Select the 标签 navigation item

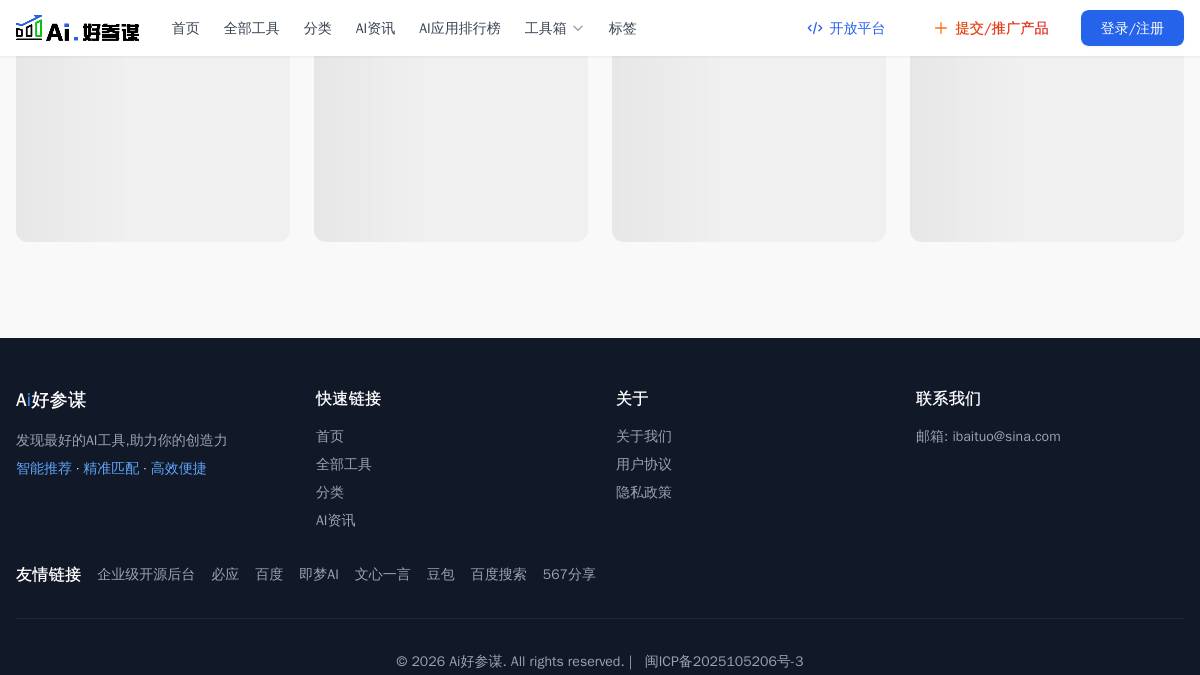pos(622,28)
